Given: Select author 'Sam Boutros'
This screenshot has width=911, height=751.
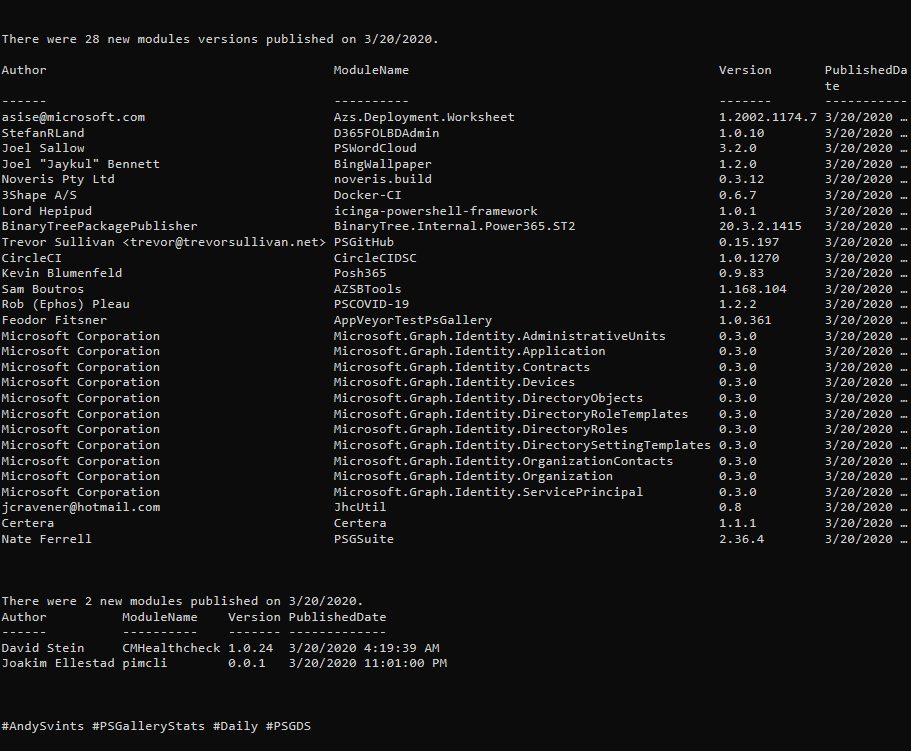Looking at the screenshot, I should point(42,289).
